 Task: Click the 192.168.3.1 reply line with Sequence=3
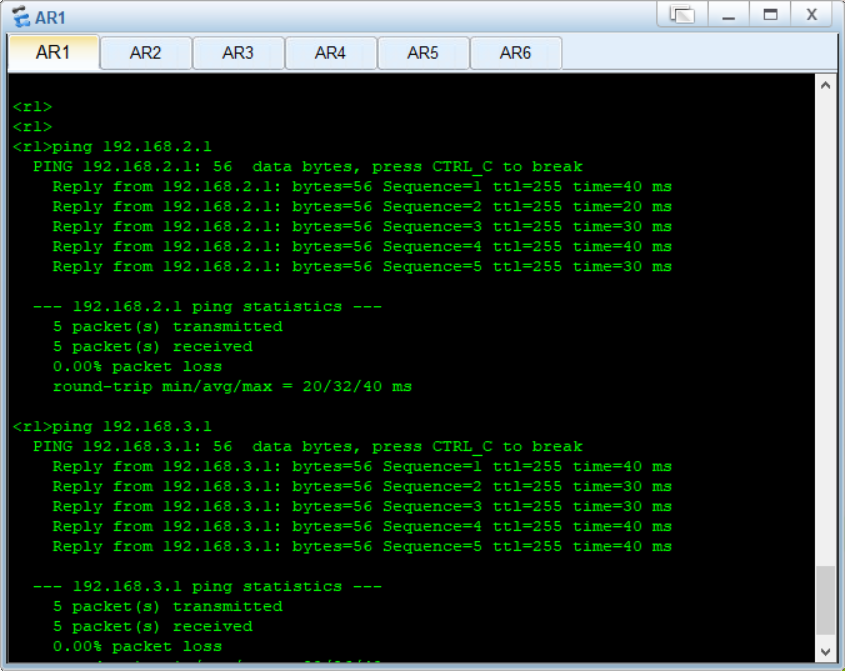[x=362, y=506]
